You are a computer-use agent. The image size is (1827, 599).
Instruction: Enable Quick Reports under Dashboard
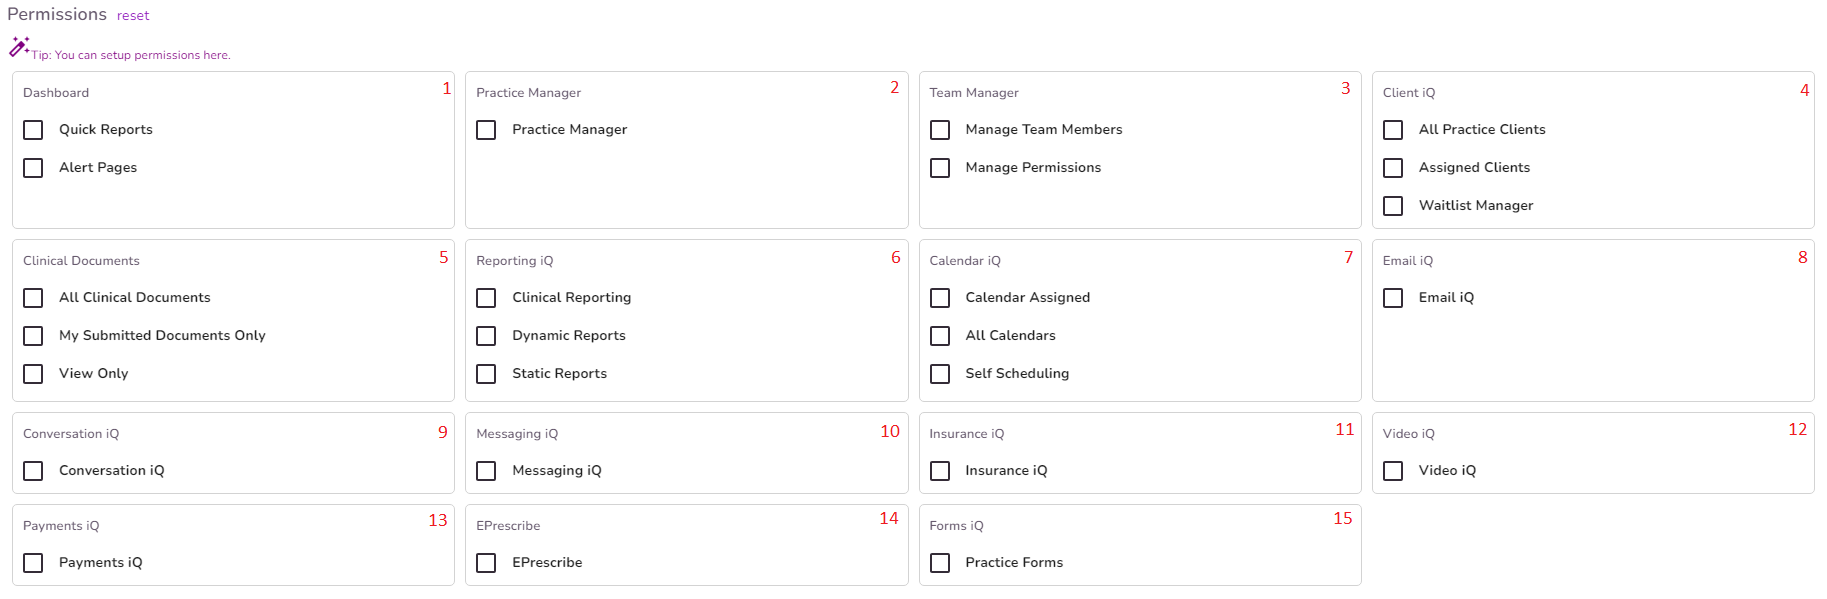point(33,129)
